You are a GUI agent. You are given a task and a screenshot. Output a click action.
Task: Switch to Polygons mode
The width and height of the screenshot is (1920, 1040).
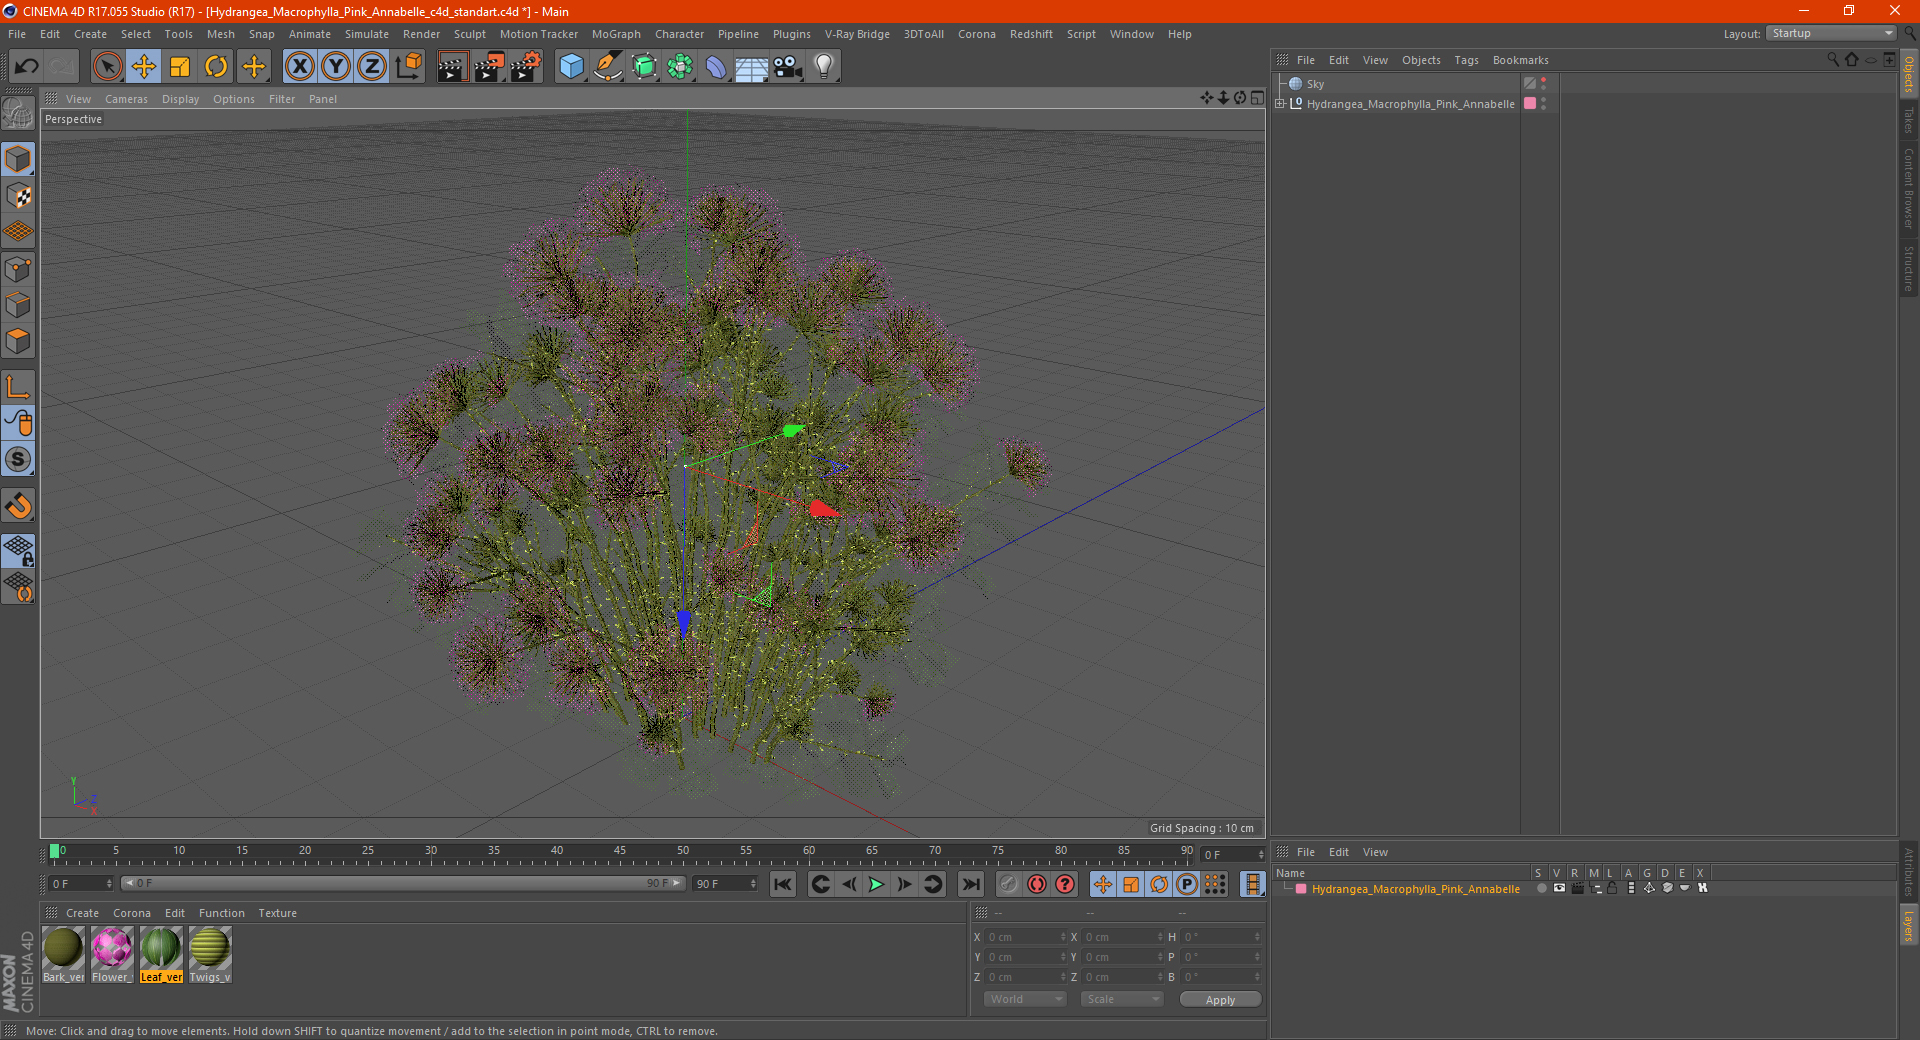(x=18, y=341)
